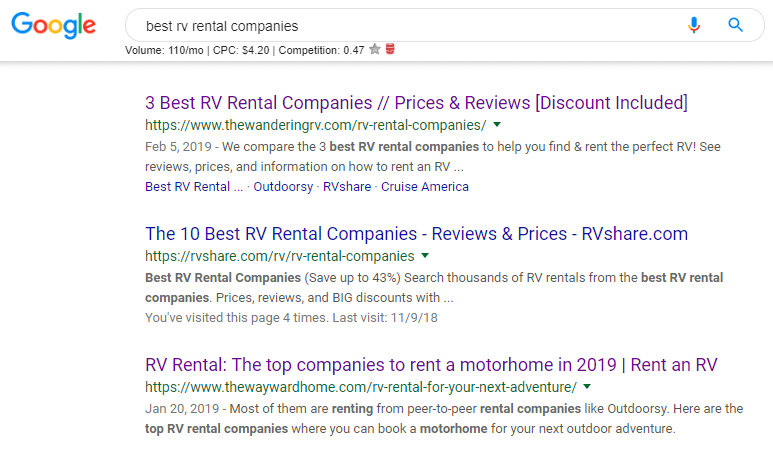The width and height of the screenshot is (773, 451).
Task: Open the '3 Best RV Rental Companies' result
Action: tap(416, 103)
